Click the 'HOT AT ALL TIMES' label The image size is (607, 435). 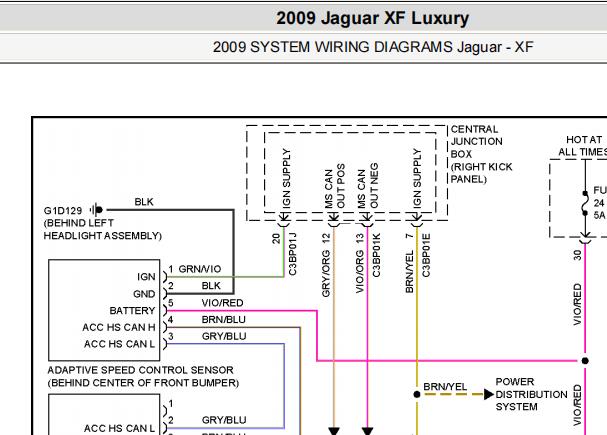584,146
